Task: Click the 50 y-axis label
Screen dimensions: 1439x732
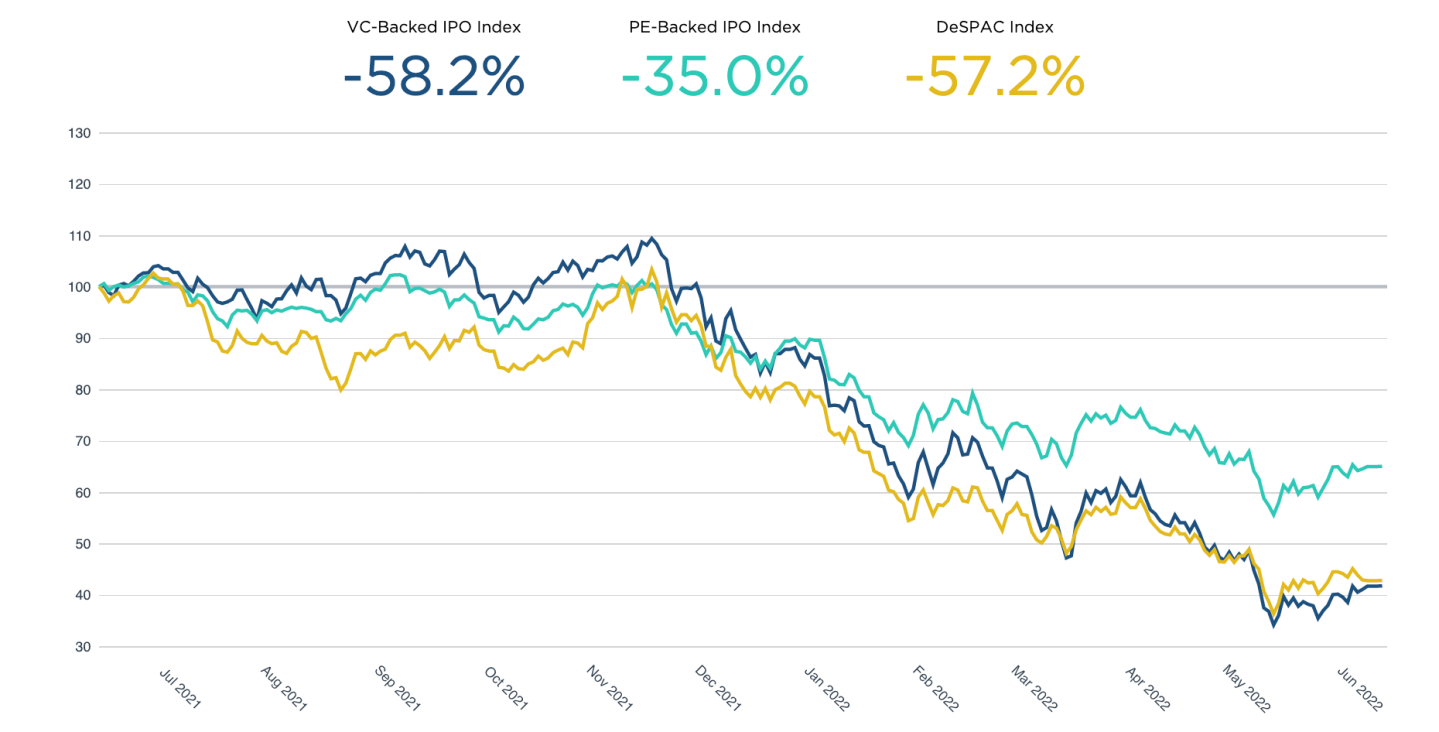Action: click(x=83, y=544)
